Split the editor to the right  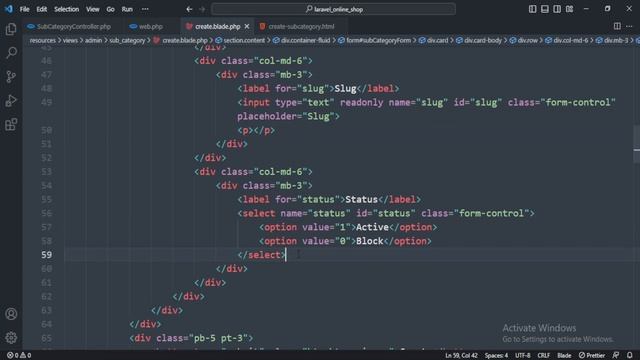point(617,26)
